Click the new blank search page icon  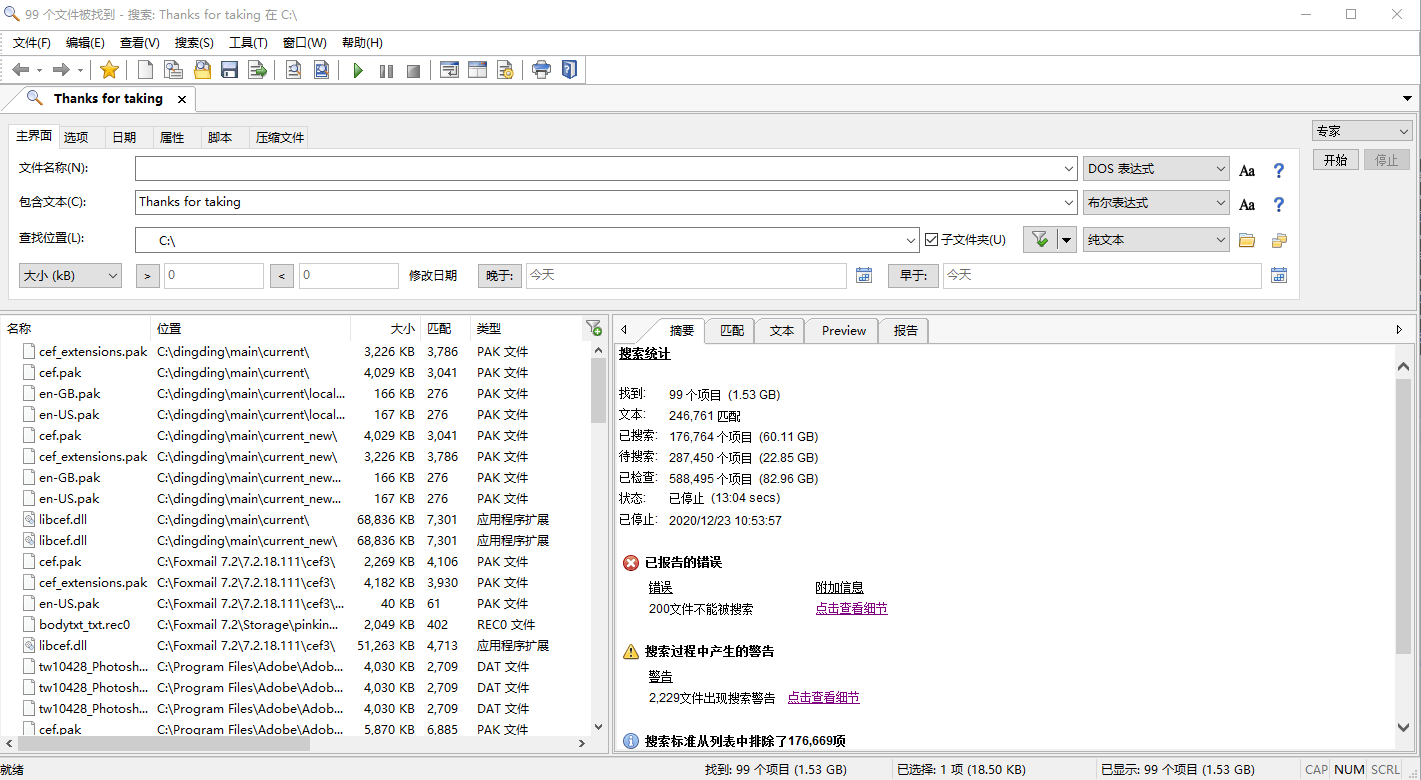tap(146, 70)
